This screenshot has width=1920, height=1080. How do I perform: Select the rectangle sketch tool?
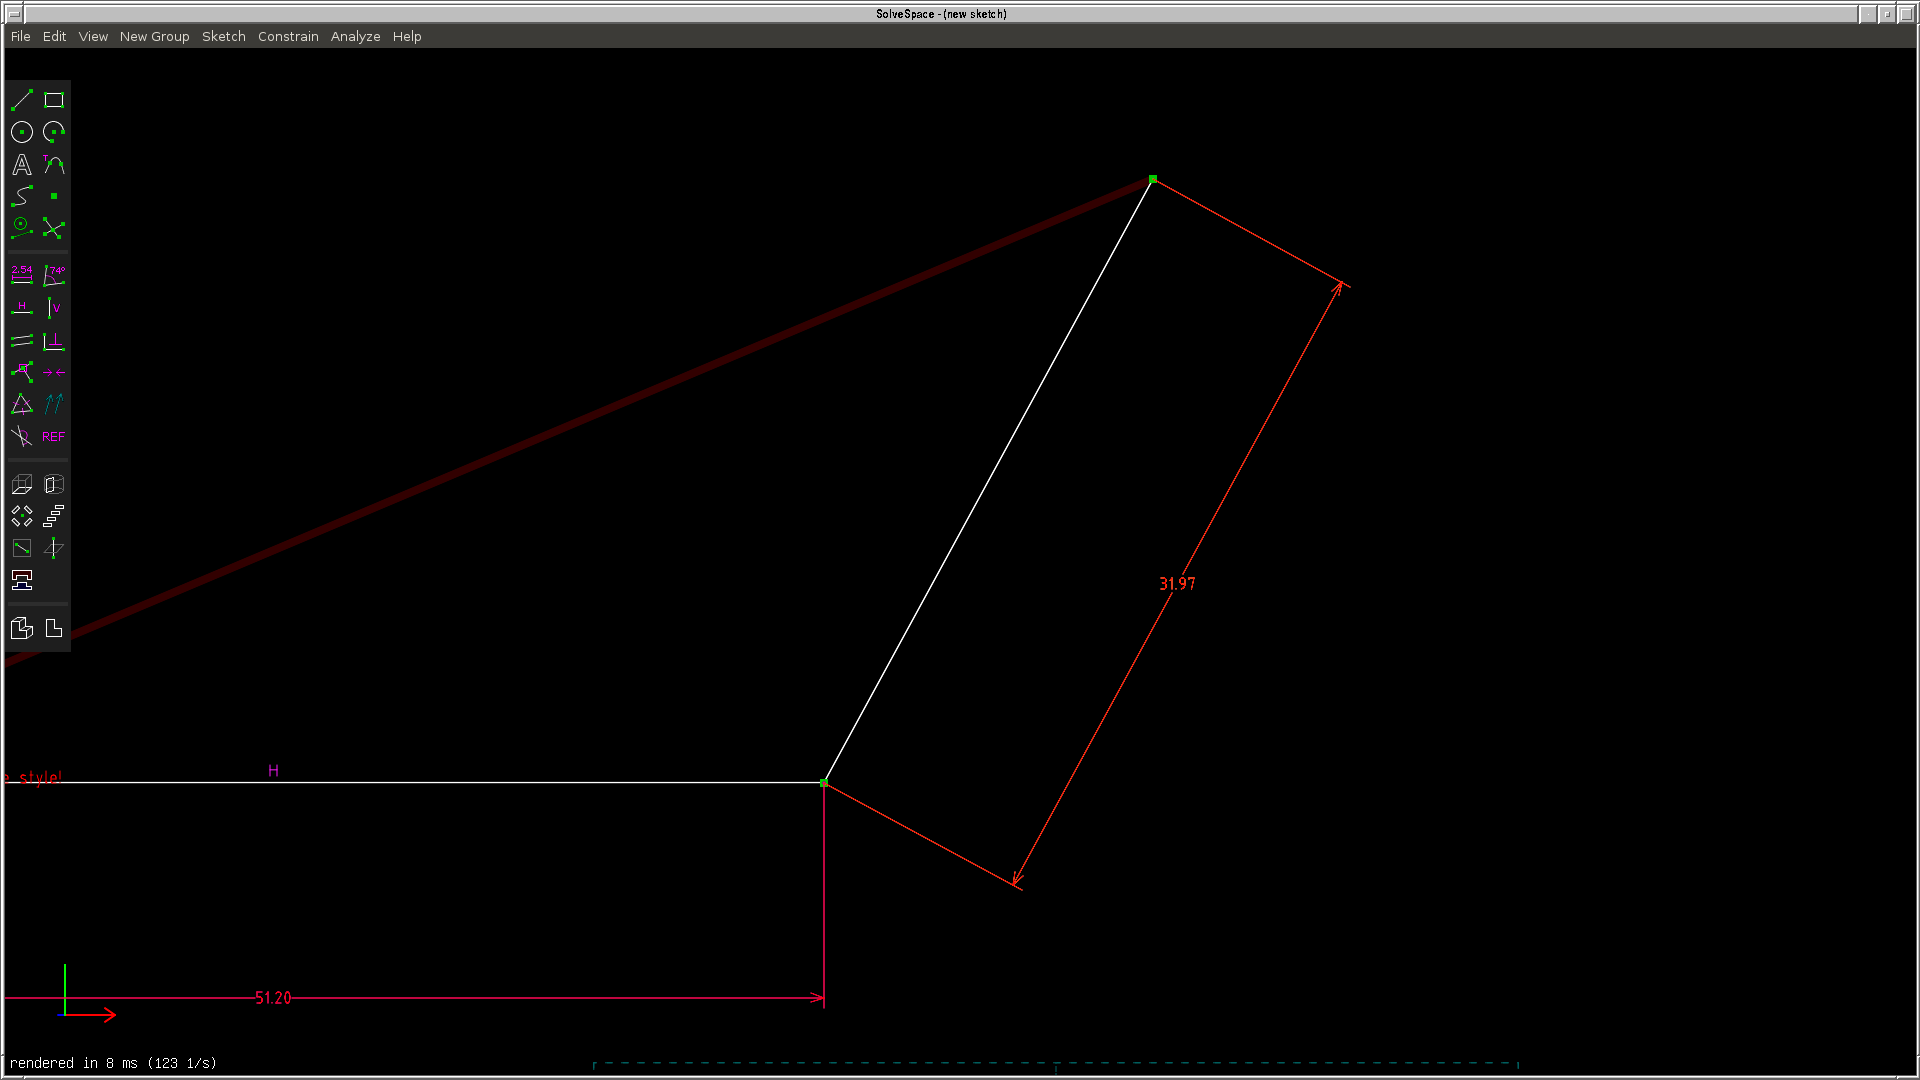54,100
